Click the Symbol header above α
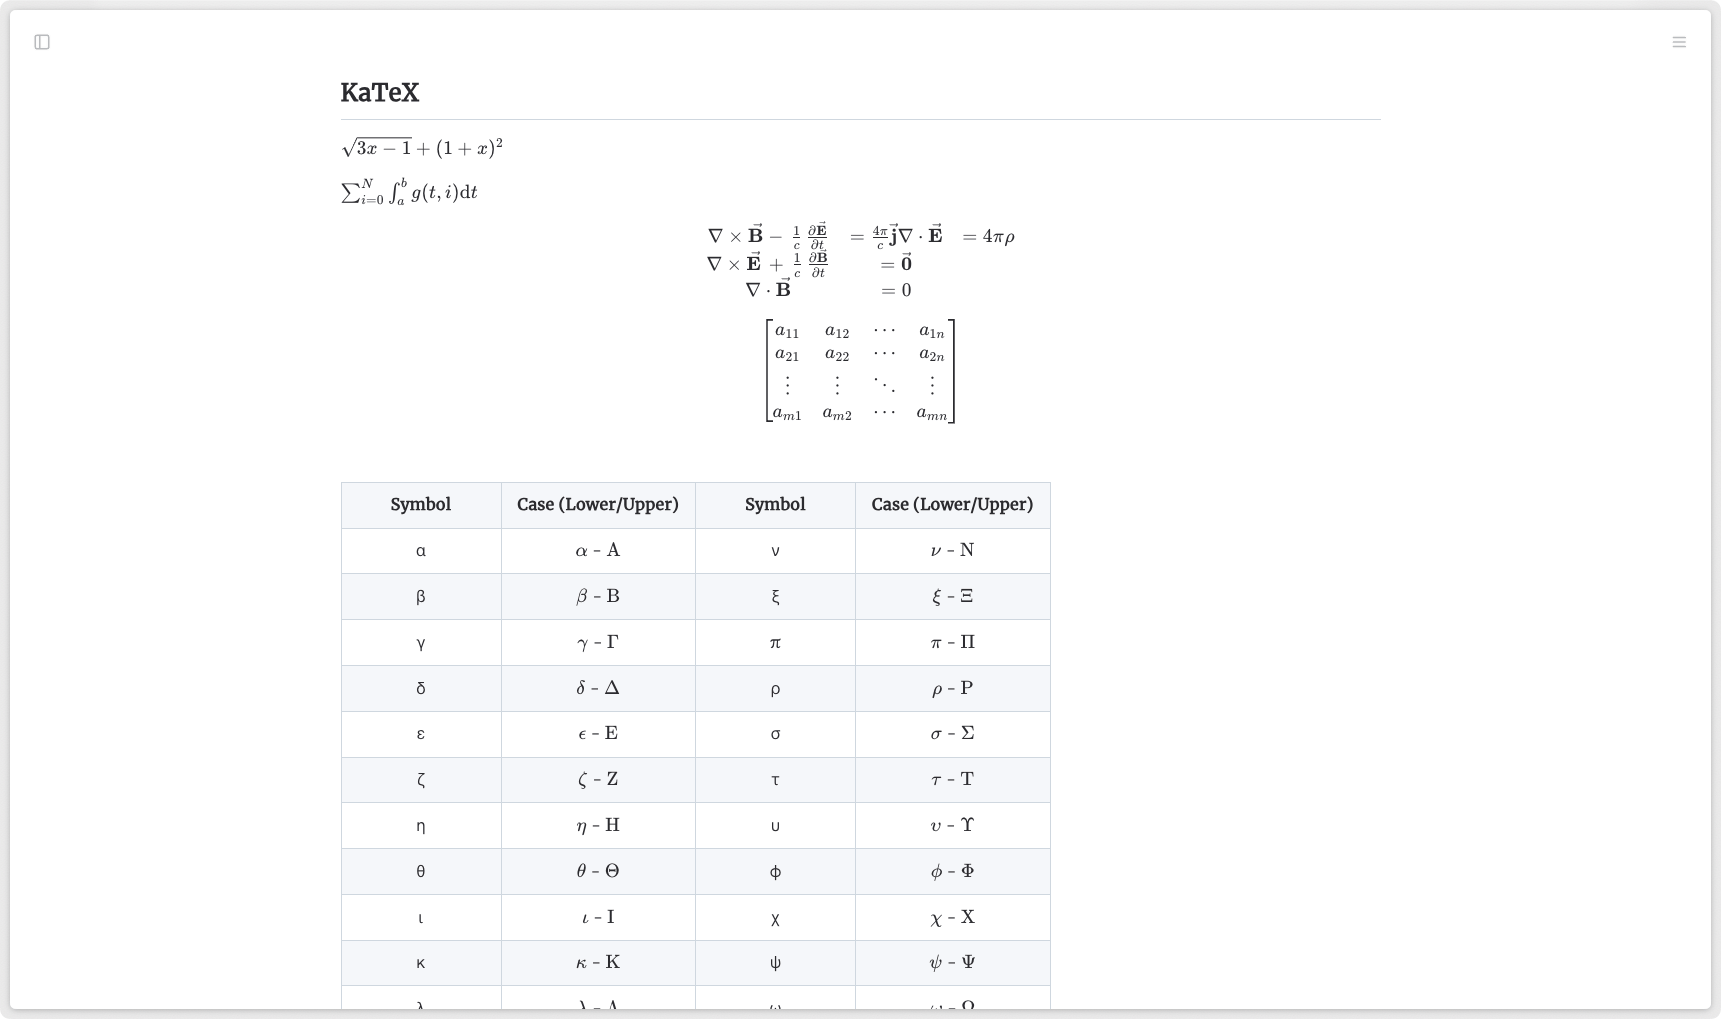The image size is (1721, 1019). (421, 505)
